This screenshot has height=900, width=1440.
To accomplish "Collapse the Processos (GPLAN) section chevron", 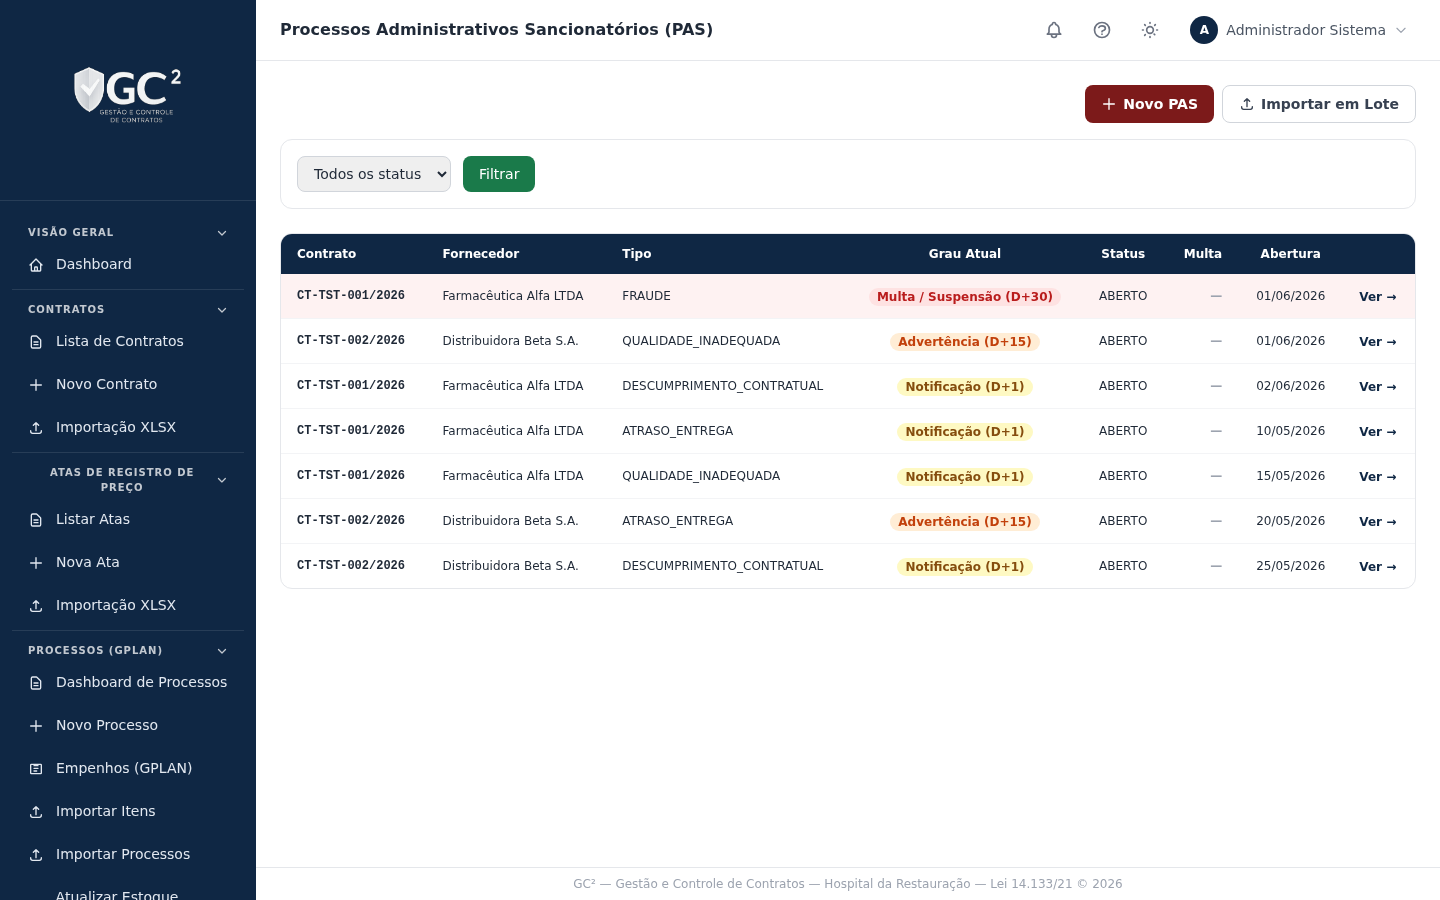I will coord(222,651).
